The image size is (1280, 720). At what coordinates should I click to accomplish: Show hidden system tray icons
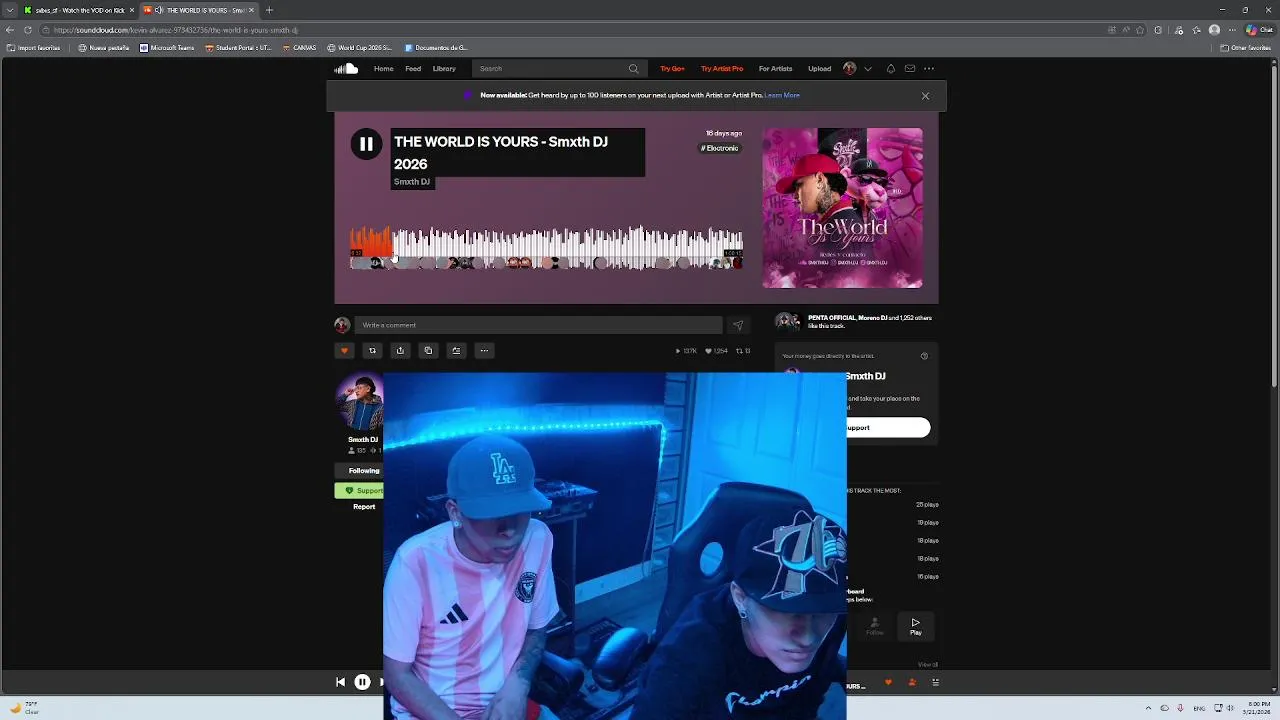pyautogui.click(x=1148, y=708)
